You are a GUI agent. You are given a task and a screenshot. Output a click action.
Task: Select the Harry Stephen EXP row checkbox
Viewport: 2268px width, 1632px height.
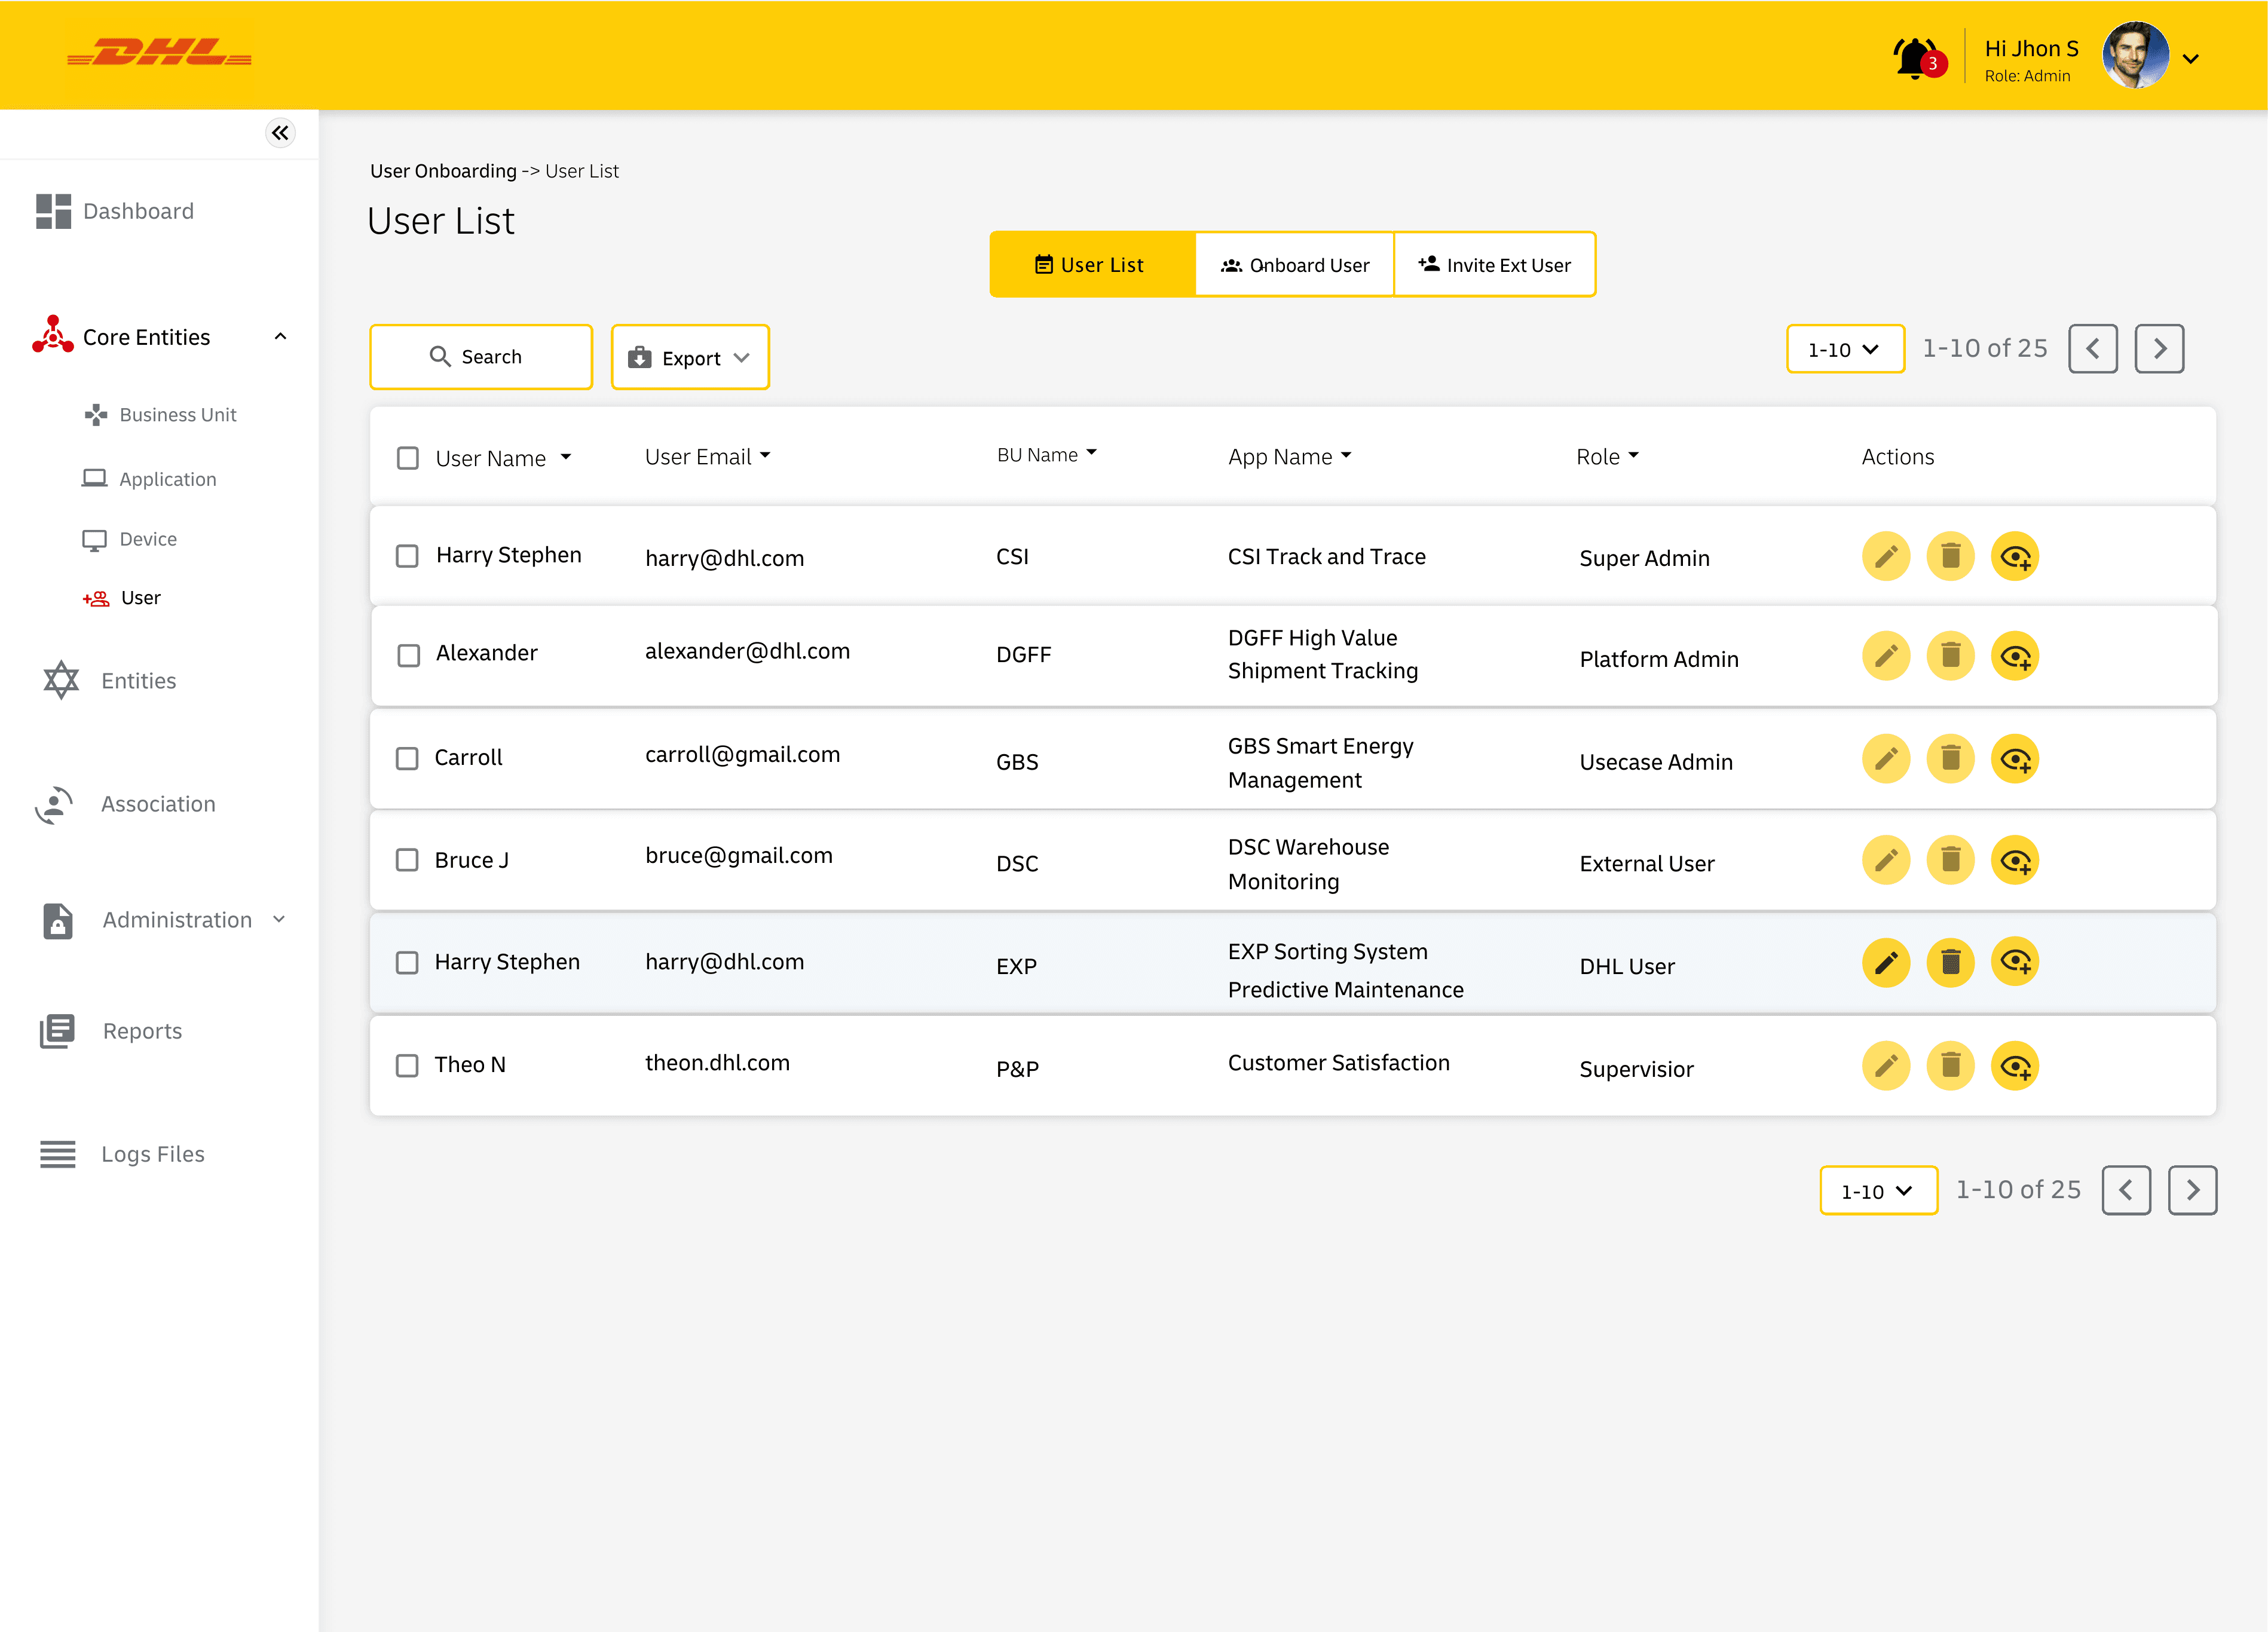[x=407, y=963]
